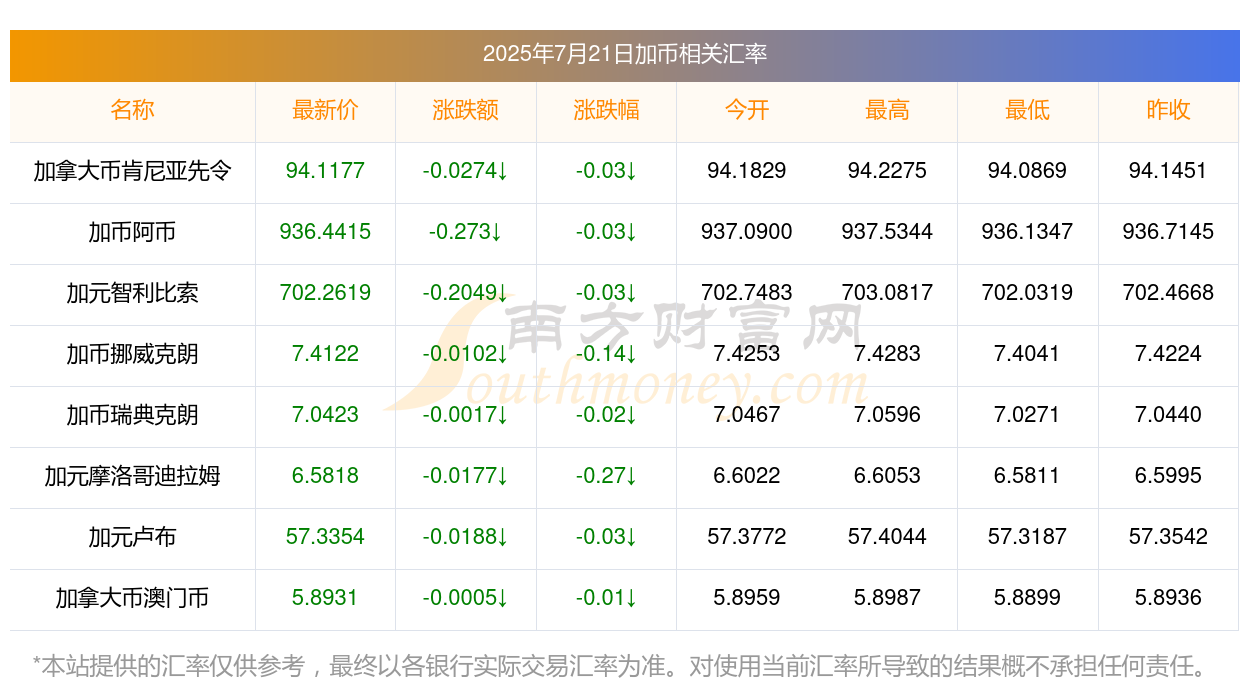This screenshot has height=698, width=1250.
Task: Click high value 94.2275
Action: point(887,171)
